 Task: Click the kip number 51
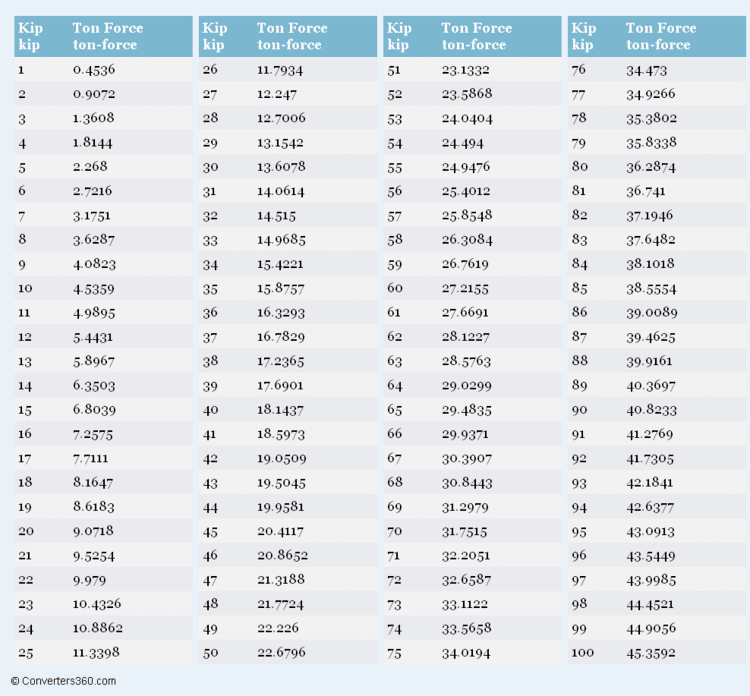pos(395,70)
